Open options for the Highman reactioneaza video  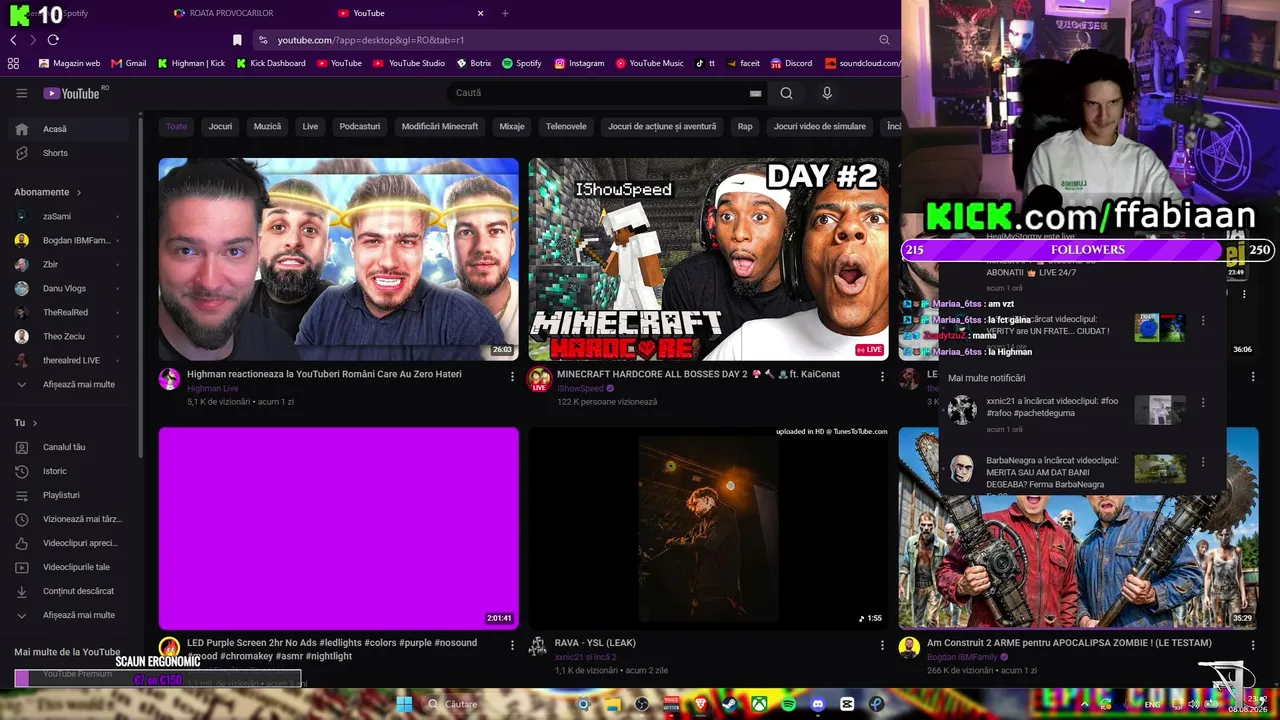pos(512,377)
